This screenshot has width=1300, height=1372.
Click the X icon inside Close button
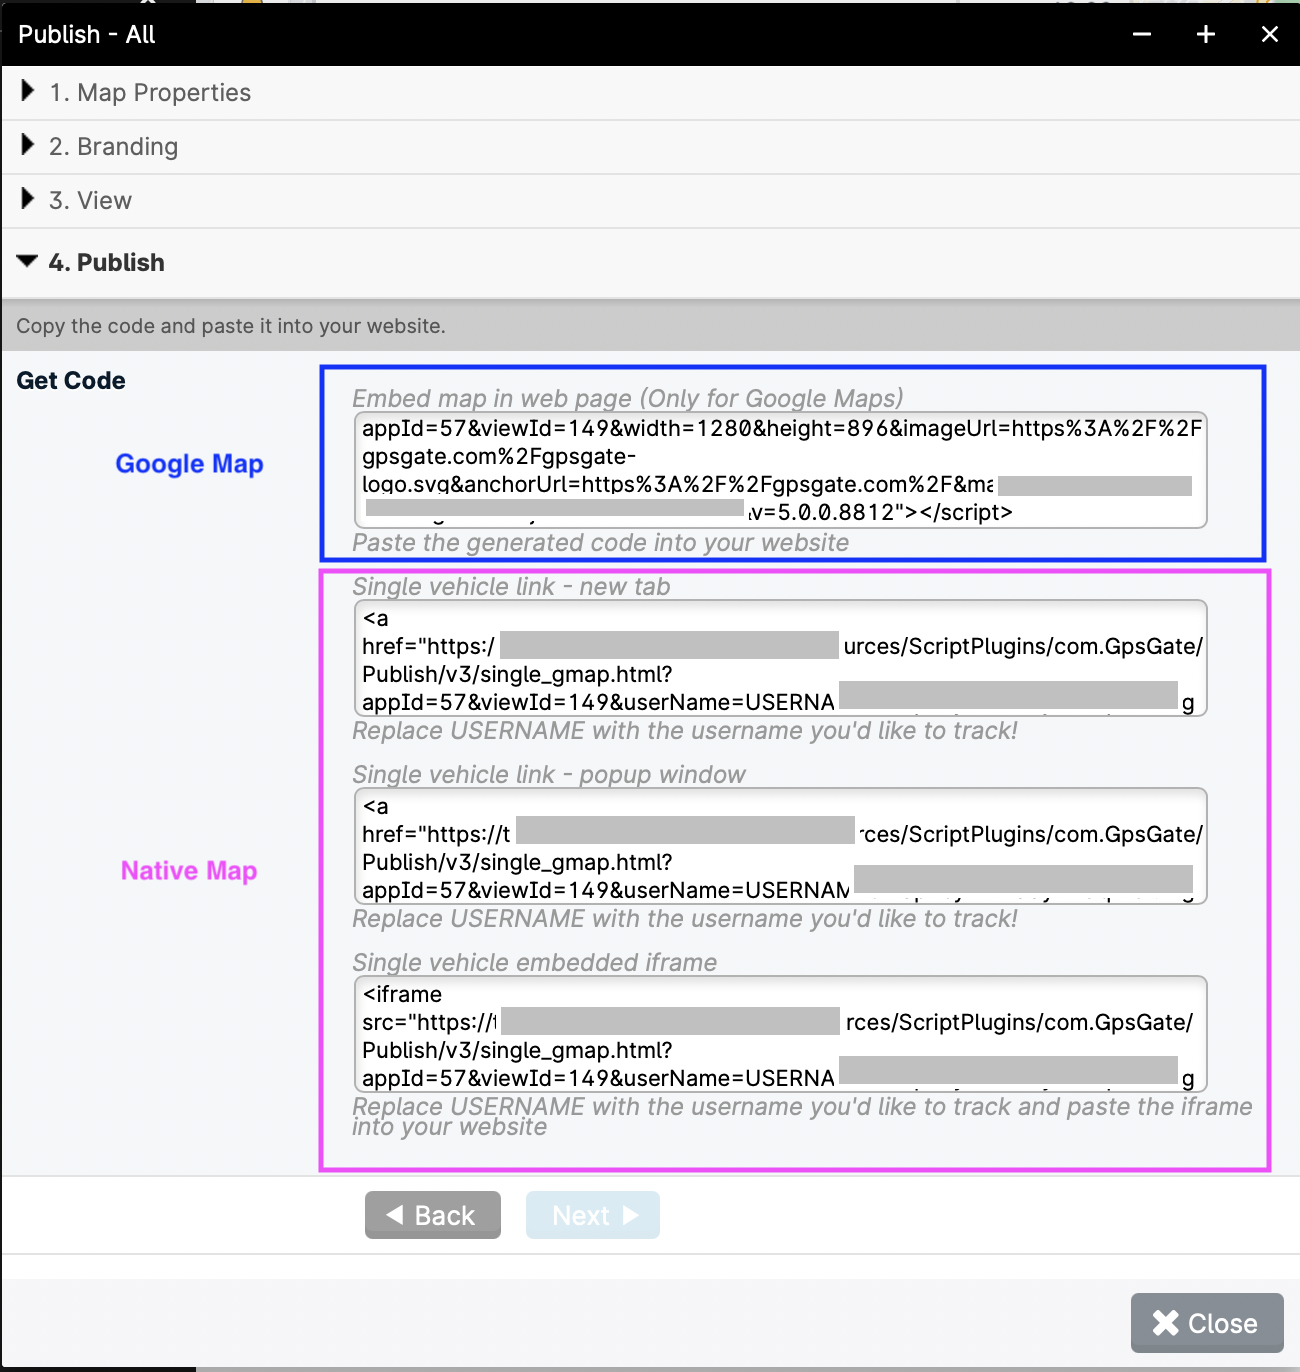[1165, 1323]
